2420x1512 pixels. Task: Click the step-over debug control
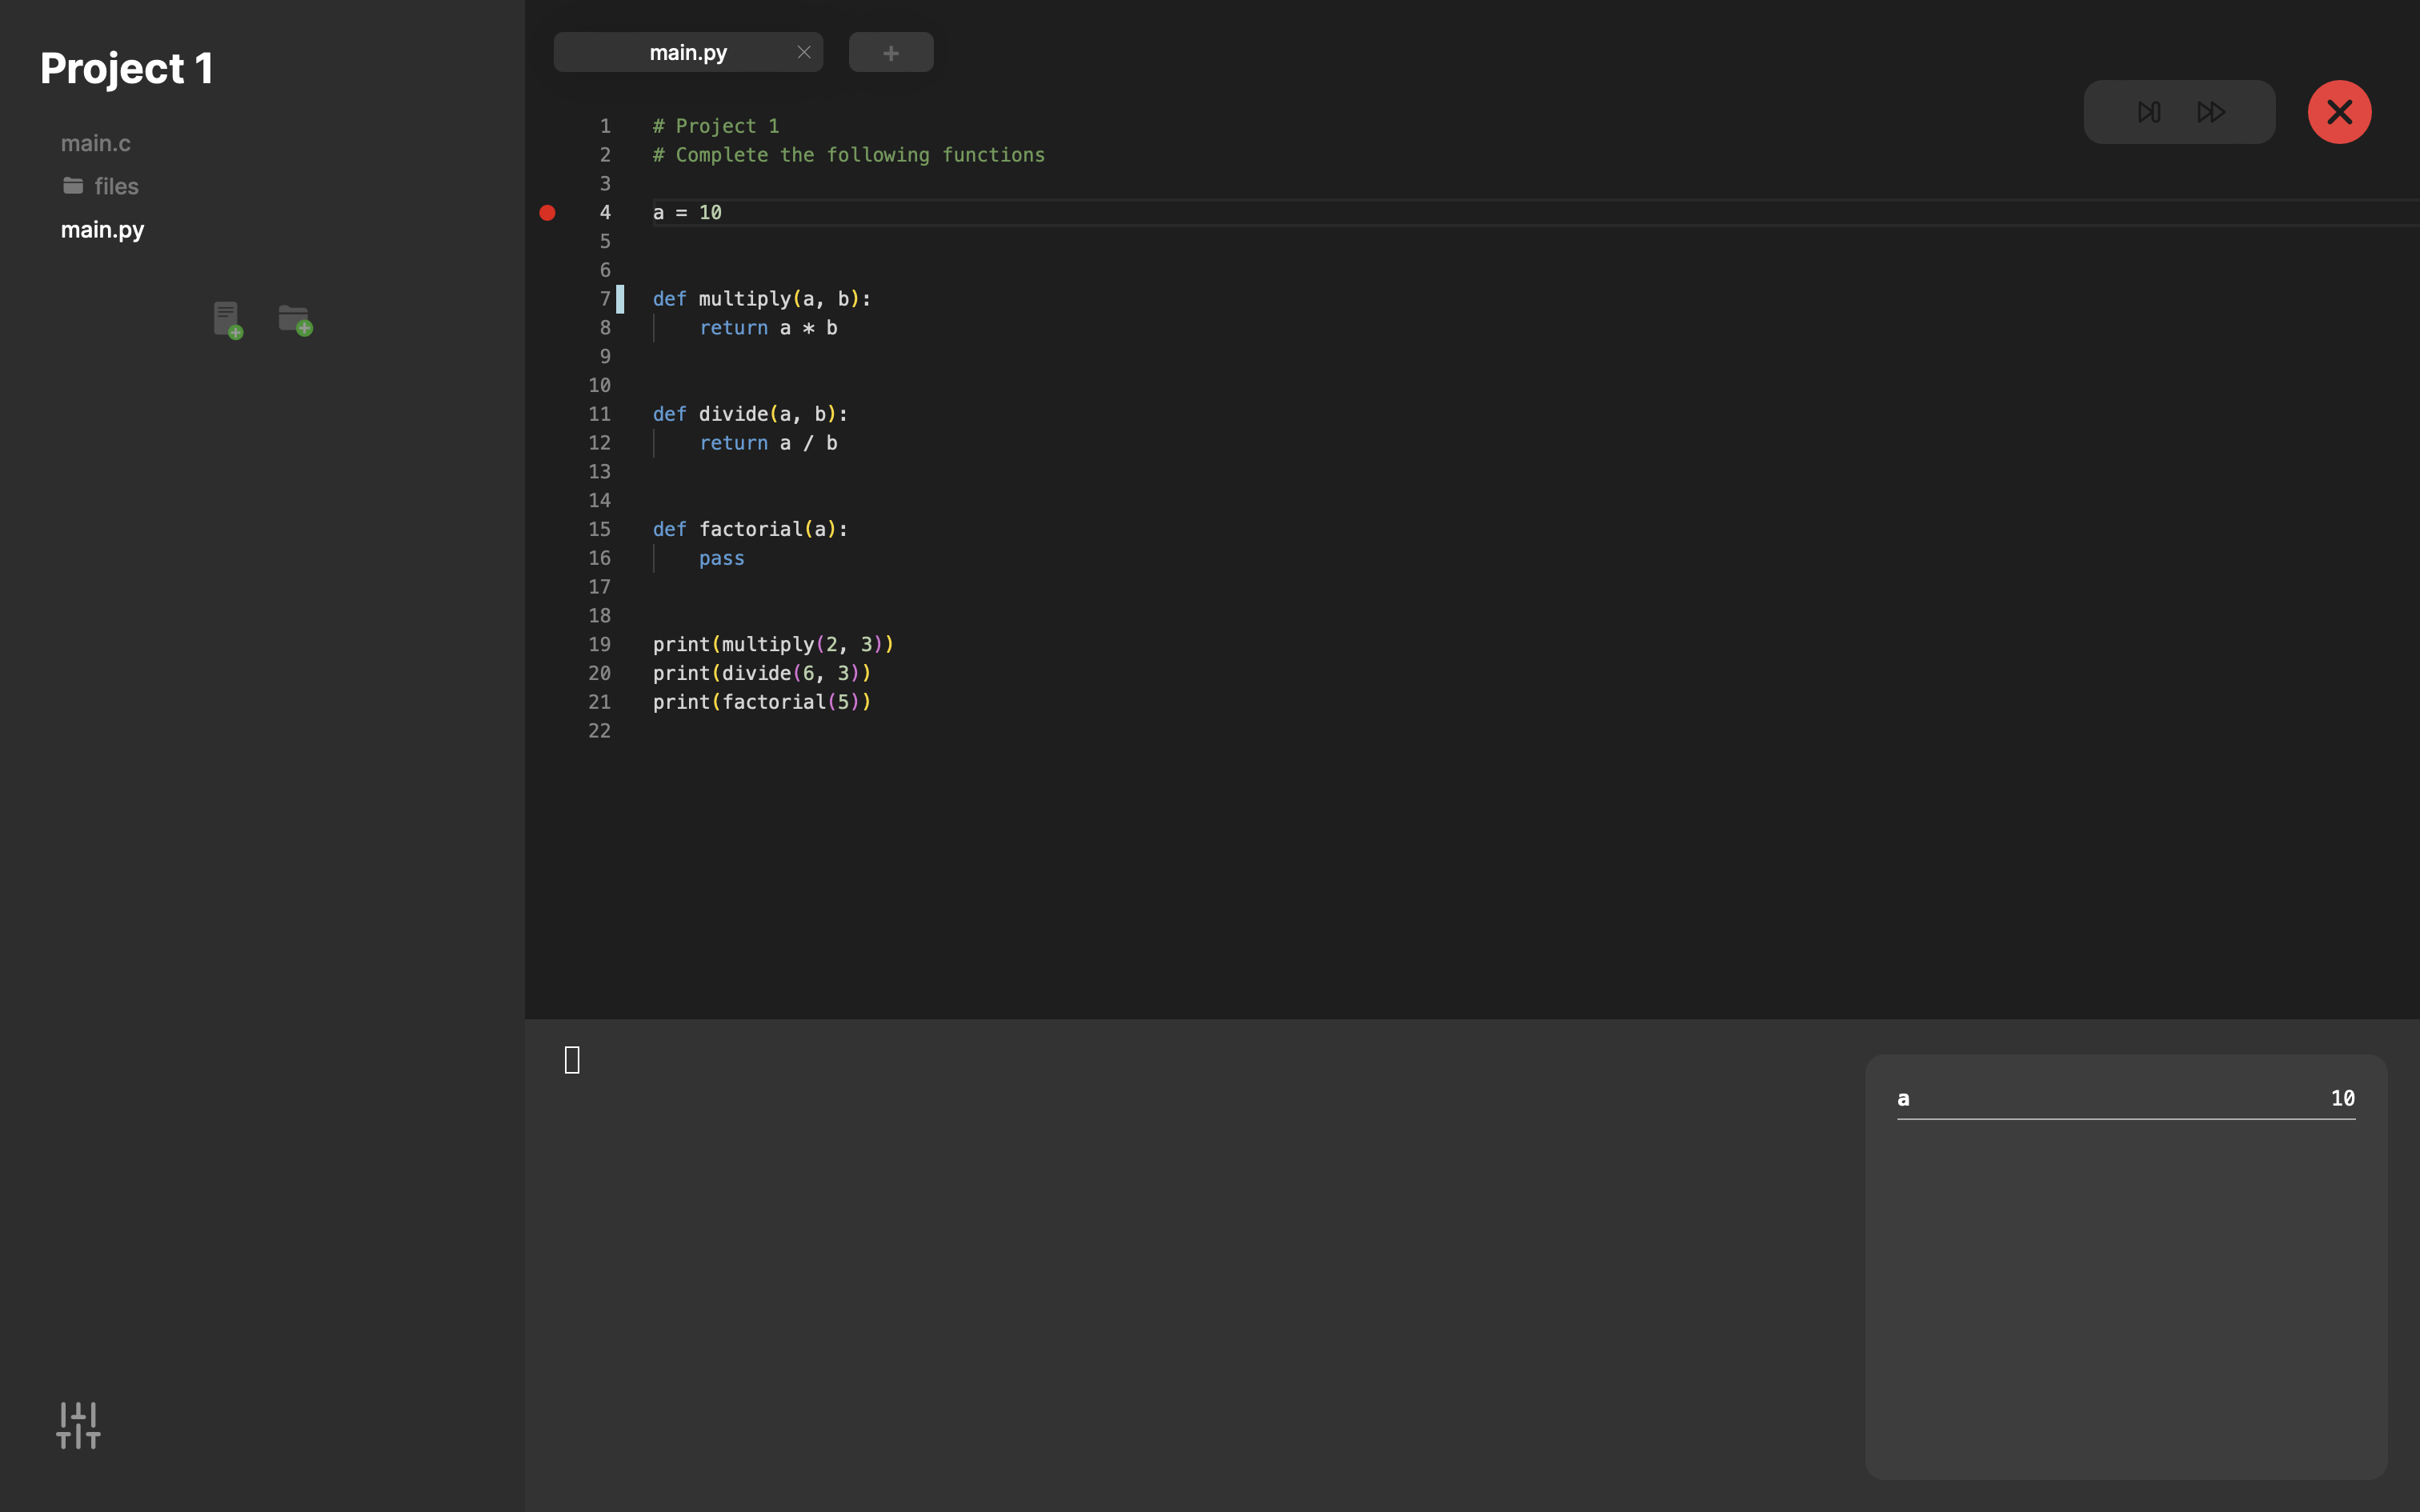click(x=2149, y=112)
